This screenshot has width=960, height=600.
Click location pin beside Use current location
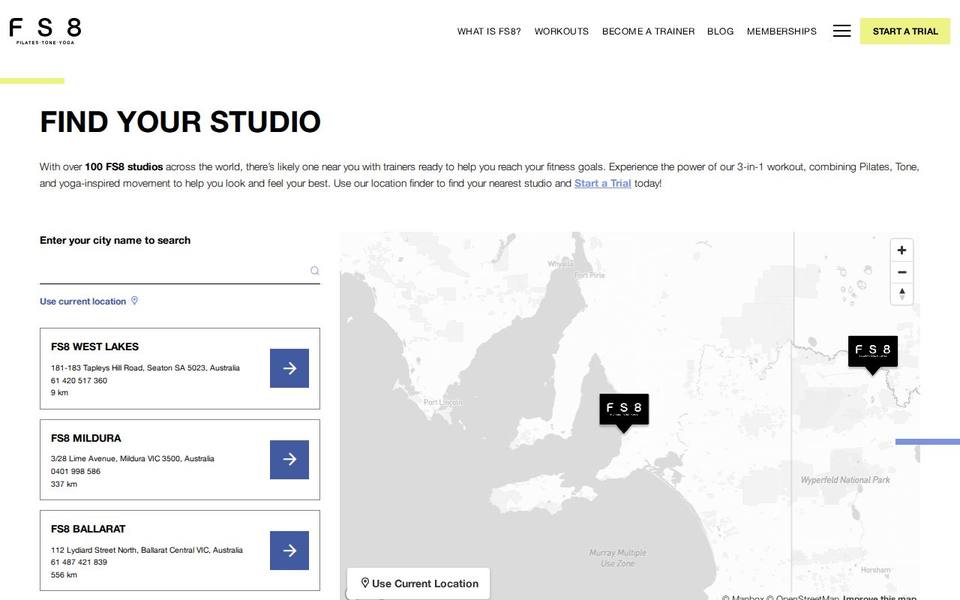(134, 301)
